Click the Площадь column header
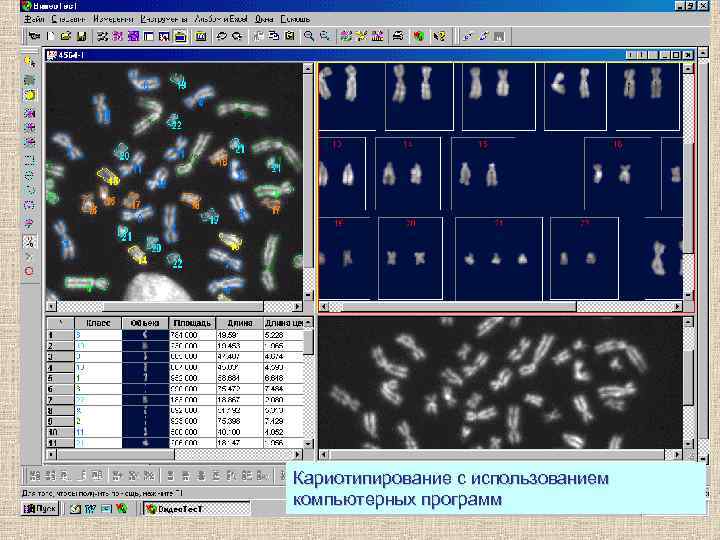Viewport: 720px width, 540px height. pyautogui.click(x=192, y=323)
